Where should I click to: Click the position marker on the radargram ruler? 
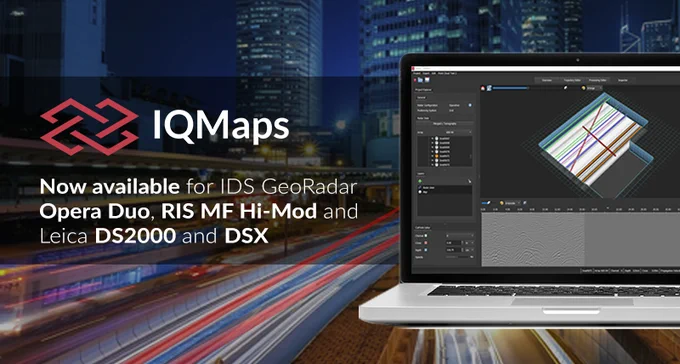[608, 208]
